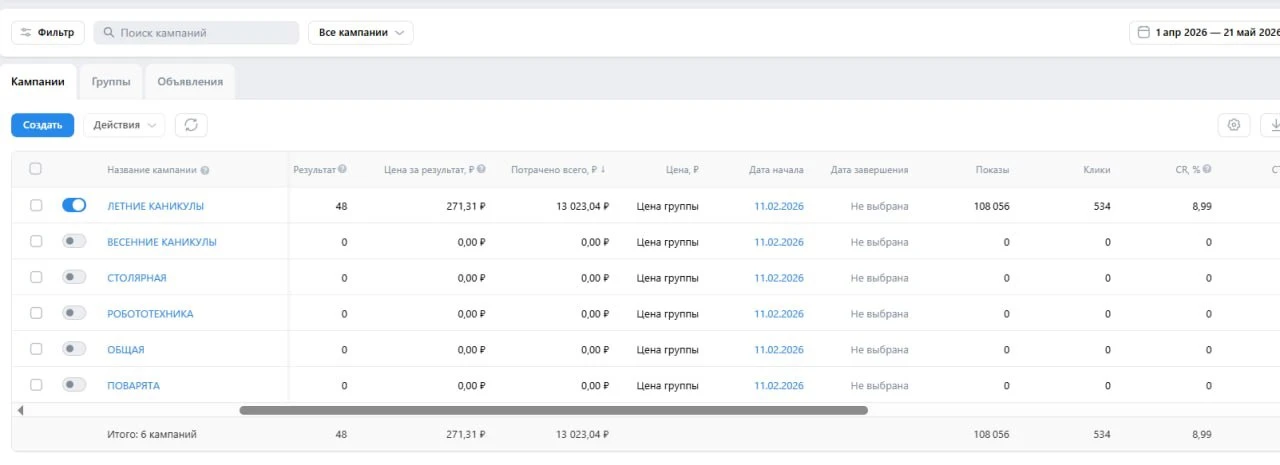
Task: Enable the ПОВАРЯТА campaign switch
Action: point(74,385)
